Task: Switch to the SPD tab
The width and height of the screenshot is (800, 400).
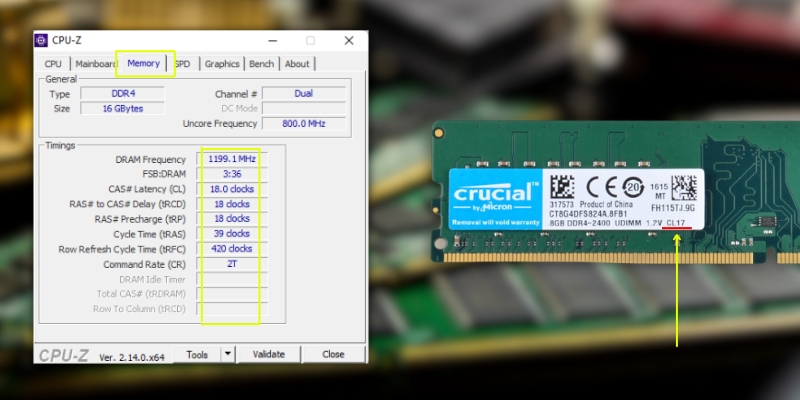Action: click(x=183, y=64)
